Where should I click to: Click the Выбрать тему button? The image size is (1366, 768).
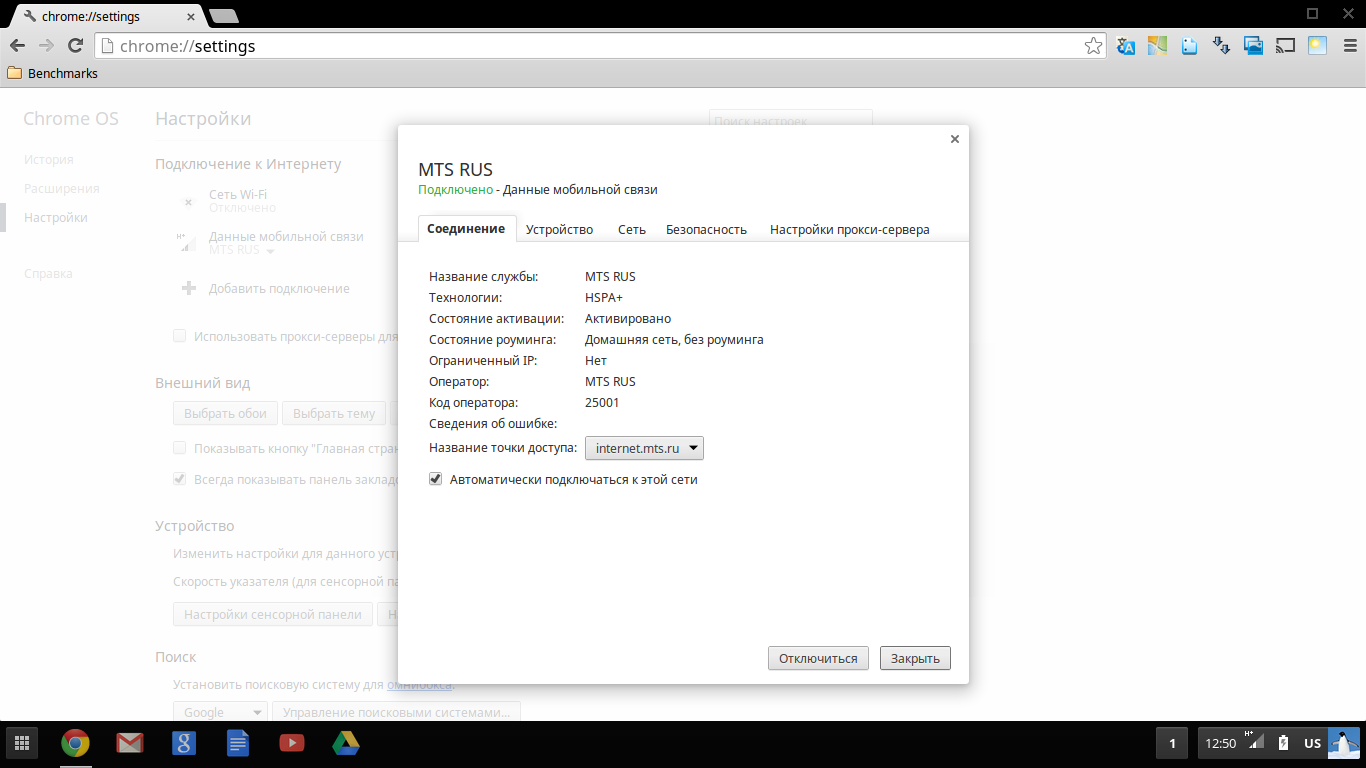tap(334, 413)
